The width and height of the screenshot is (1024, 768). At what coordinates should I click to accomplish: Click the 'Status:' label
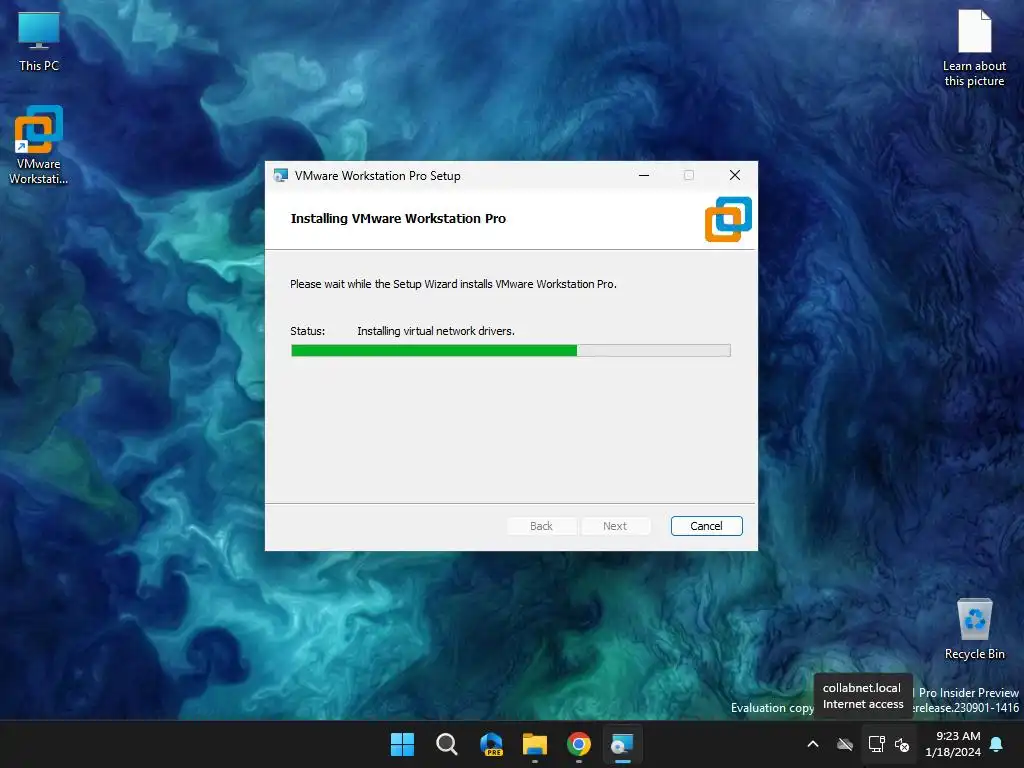pyautogui.click(x=308, y=331)
